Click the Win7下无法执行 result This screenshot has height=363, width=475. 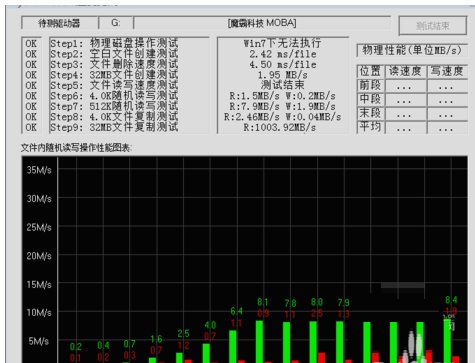[x=282, y=43]
